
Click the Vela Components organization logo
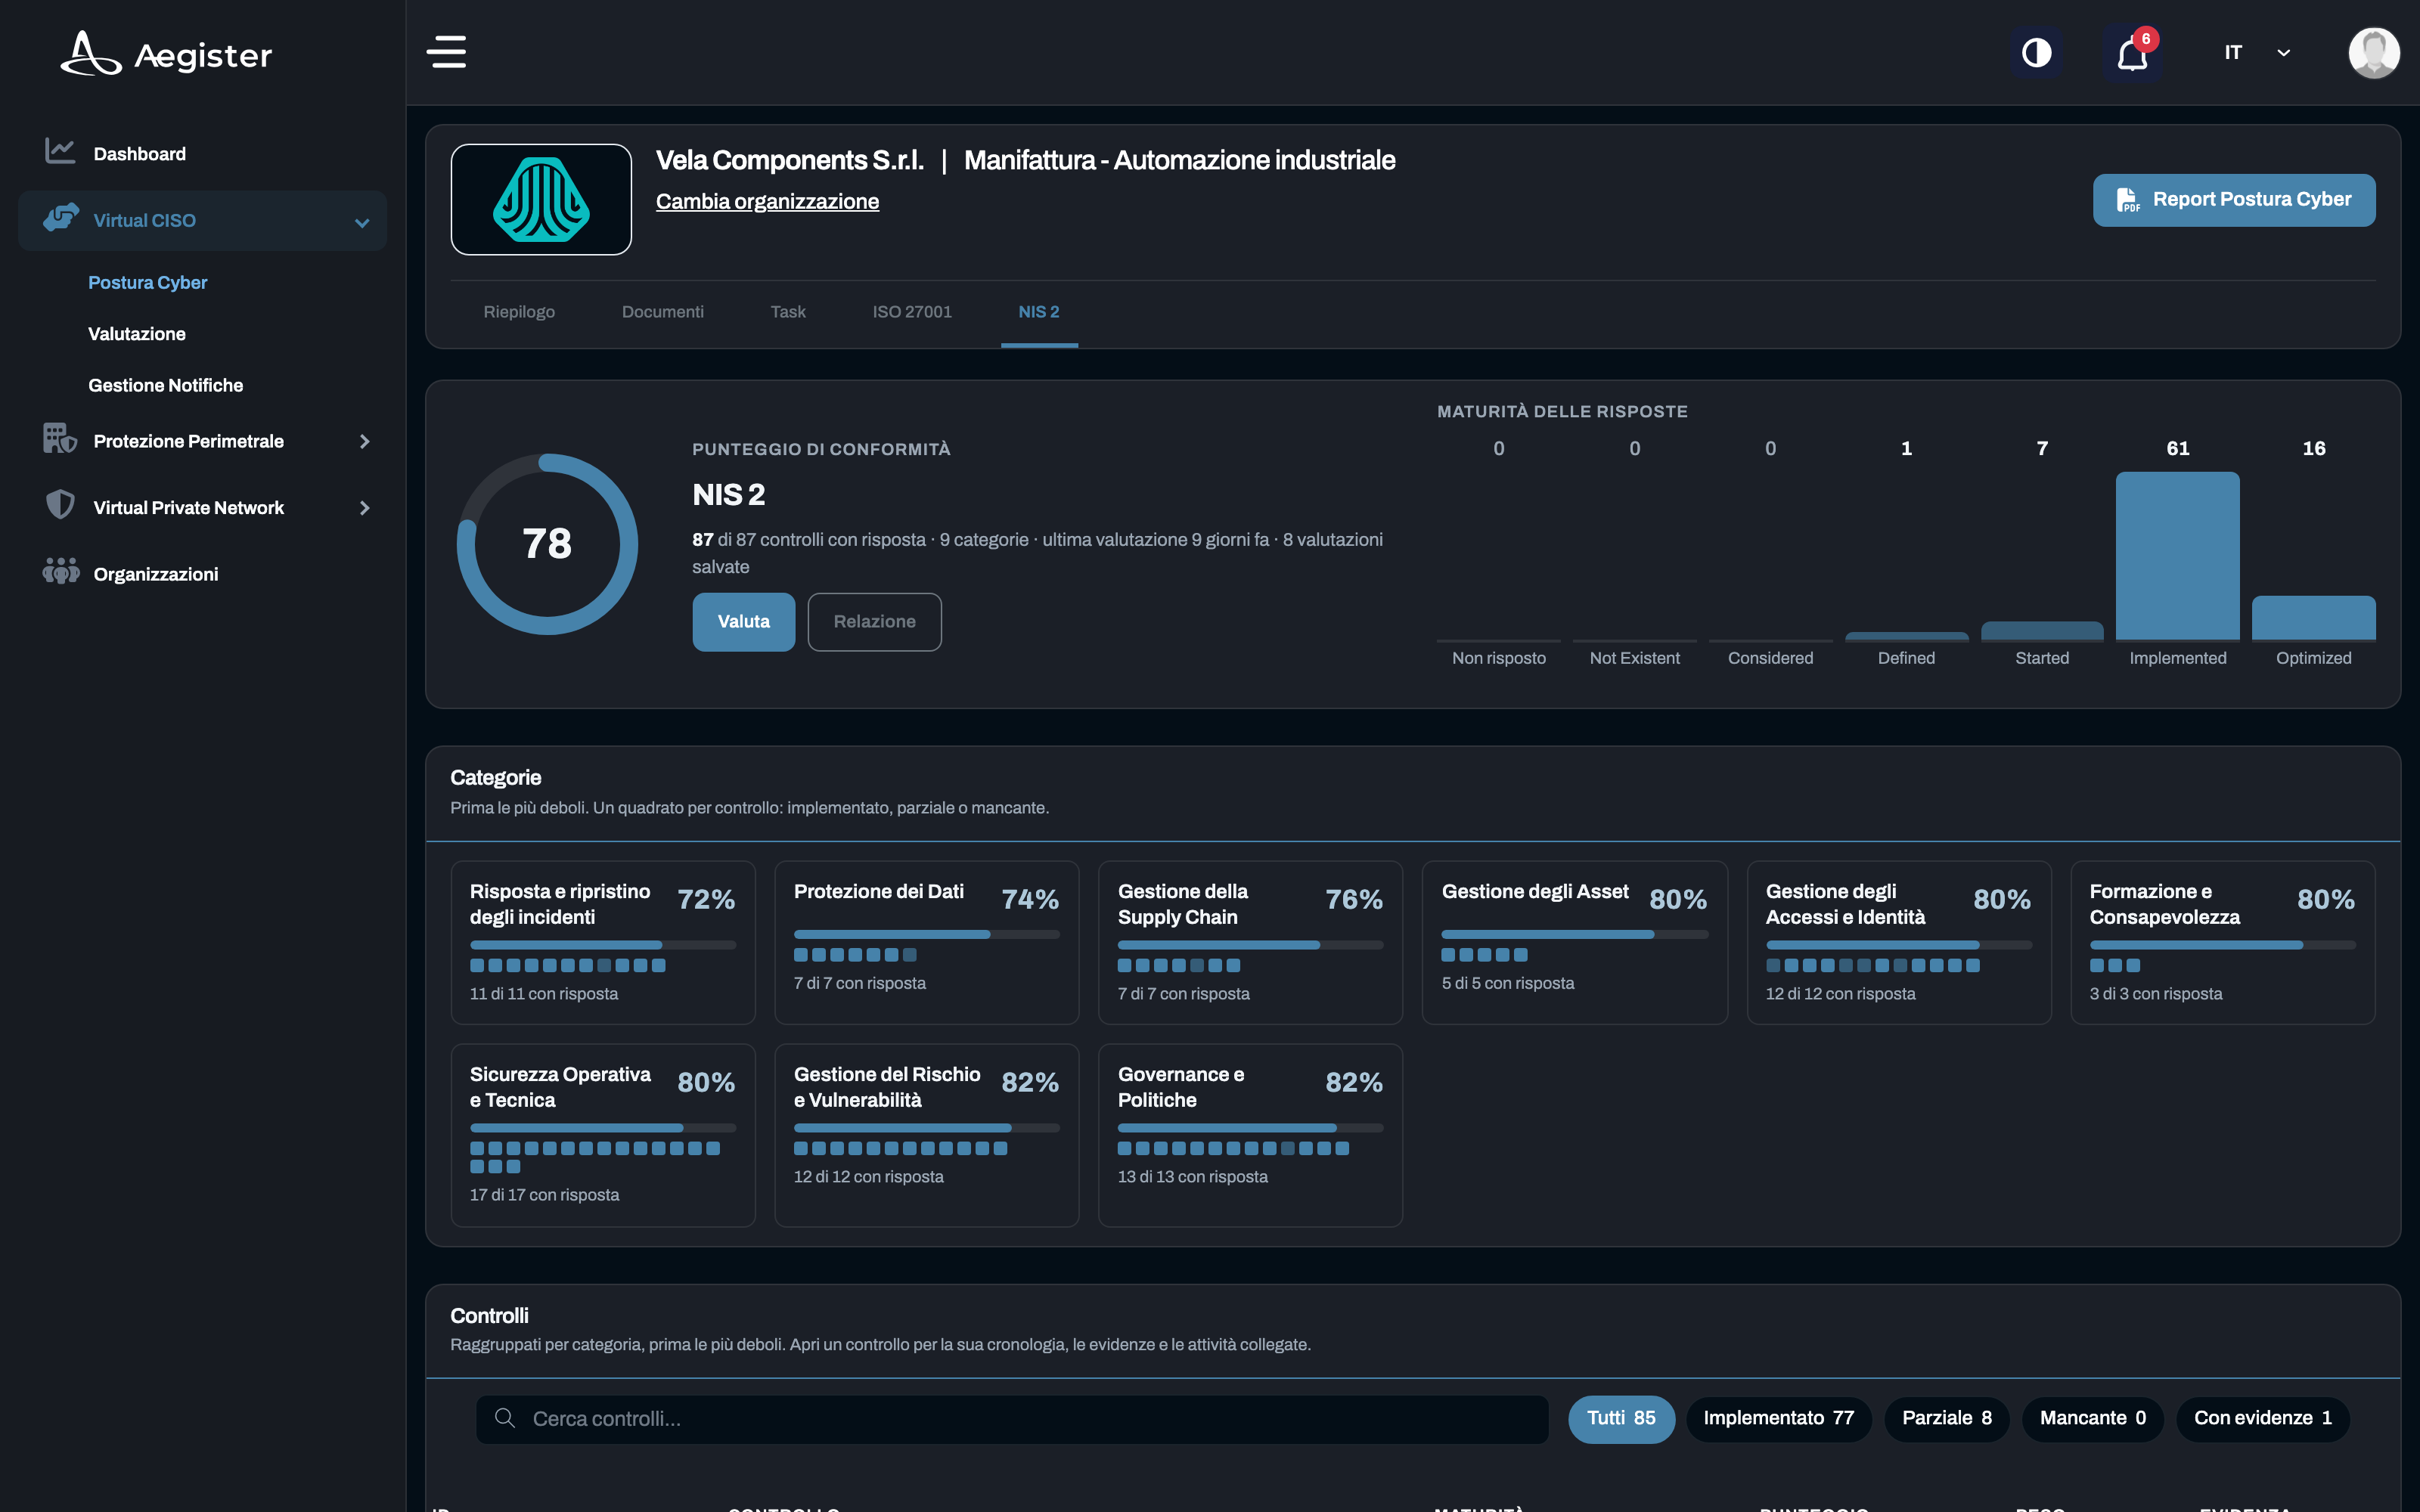pos(541,199)
